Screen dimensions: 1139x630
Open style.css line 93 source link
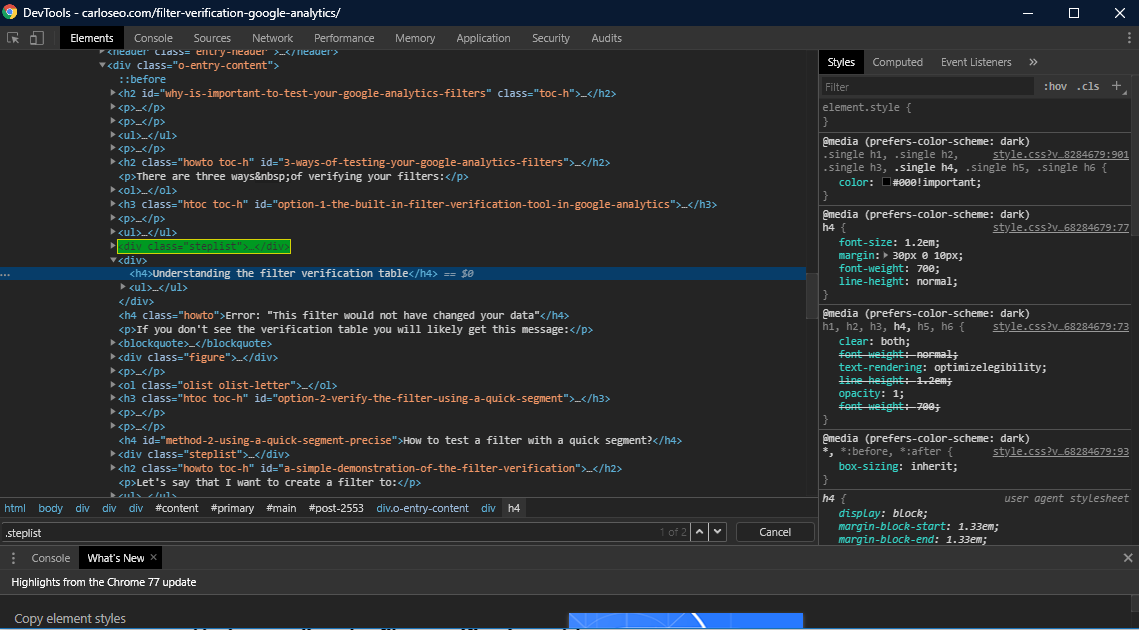[1061, 452]
